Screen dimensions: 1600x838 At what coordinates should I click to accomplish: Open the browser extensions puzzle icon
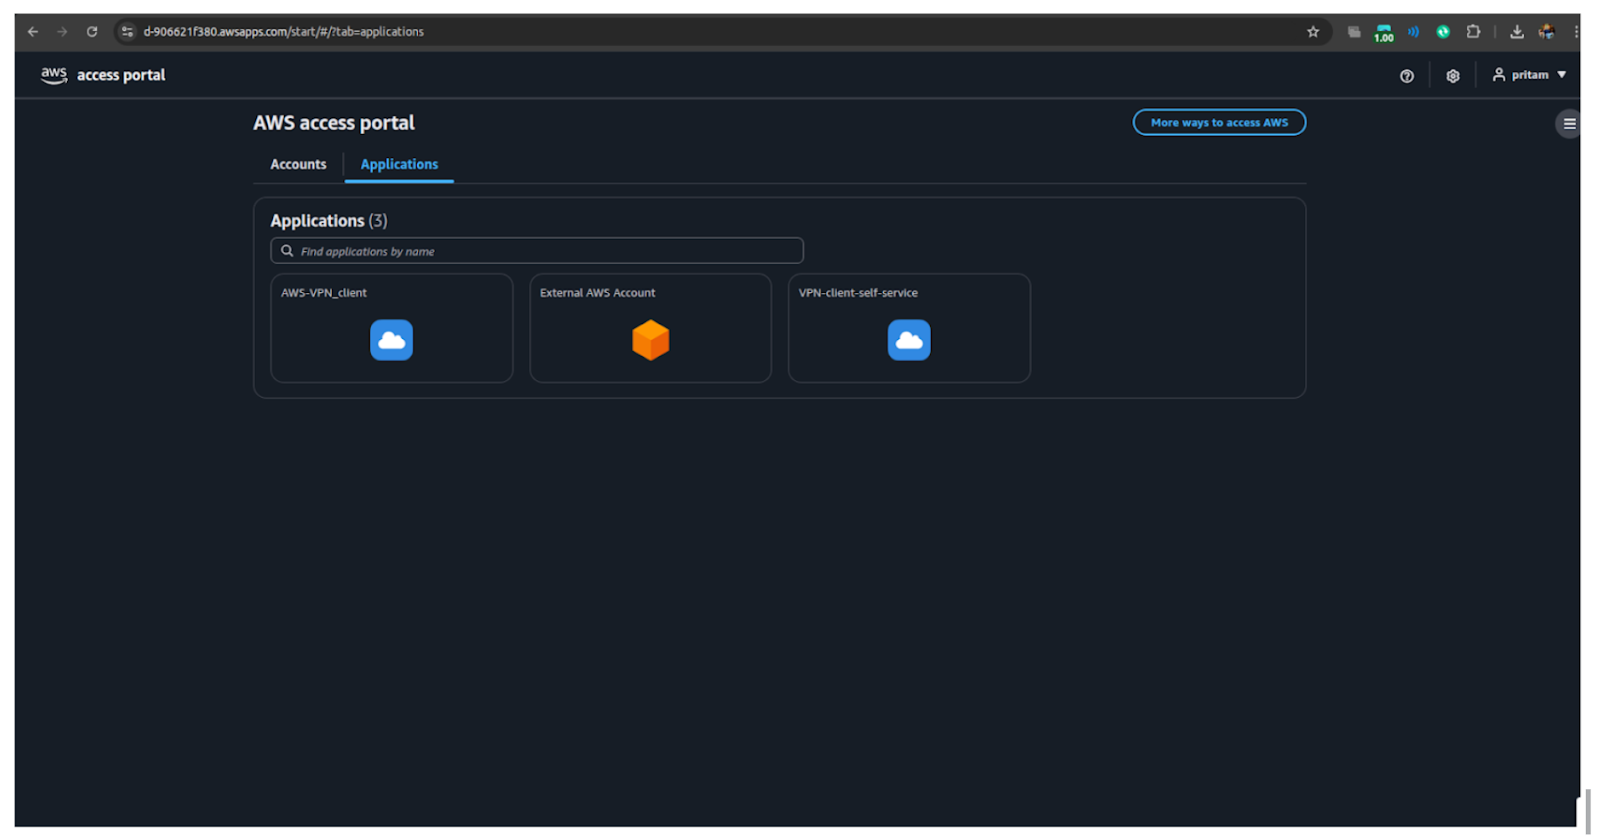click(1473, 32)
